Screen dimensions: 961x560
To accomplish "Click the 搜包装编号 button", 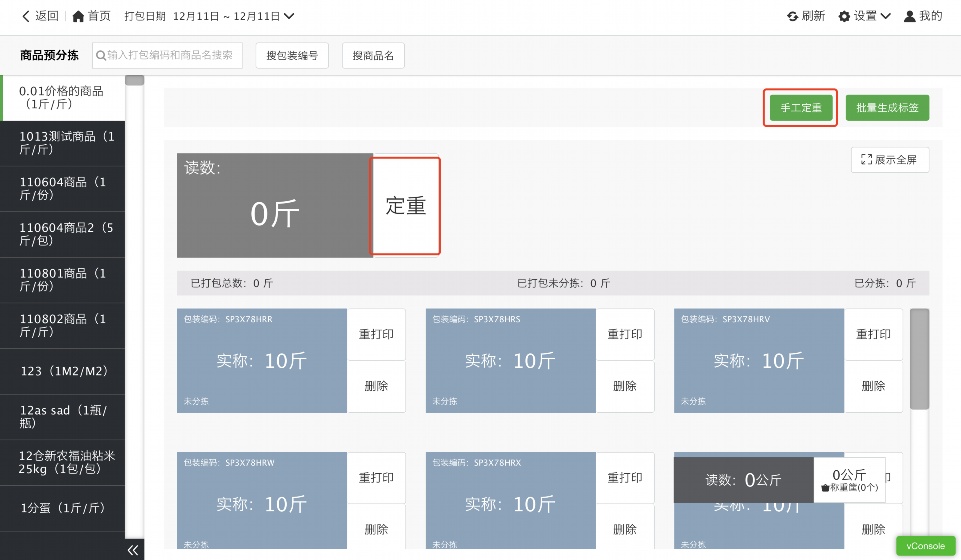I will [292, 55].
